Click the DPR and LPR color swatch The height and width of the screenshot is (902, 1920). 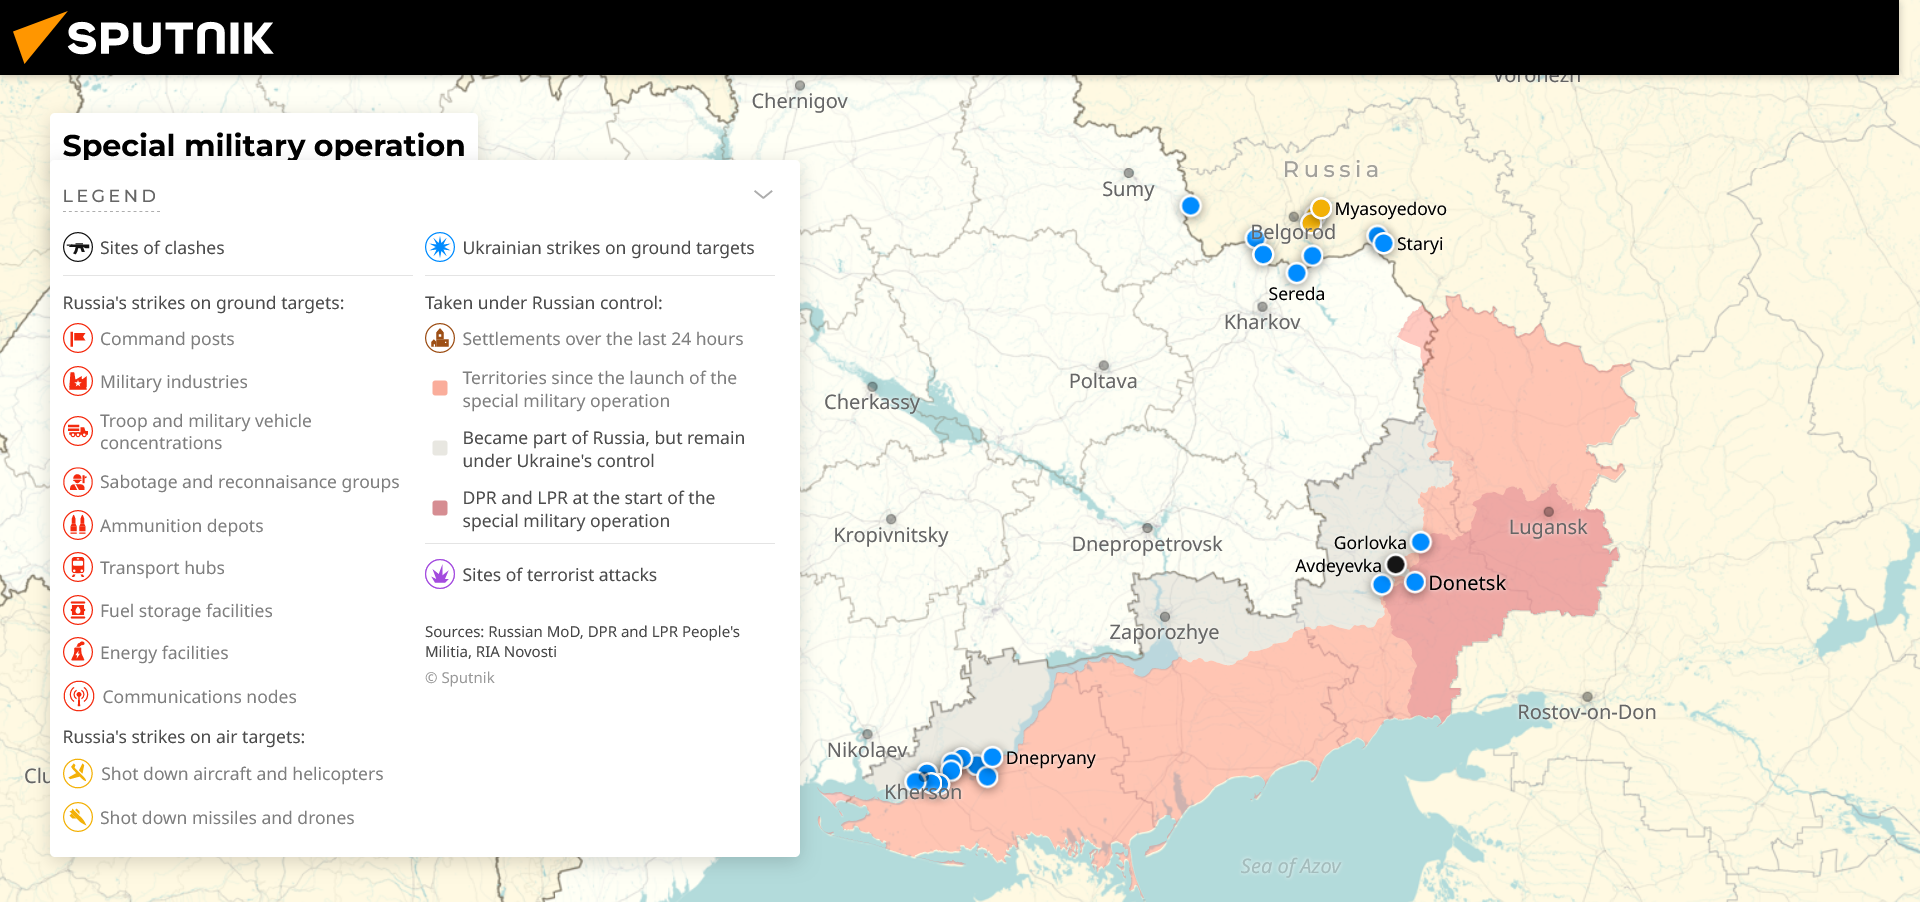click(440, 508)
